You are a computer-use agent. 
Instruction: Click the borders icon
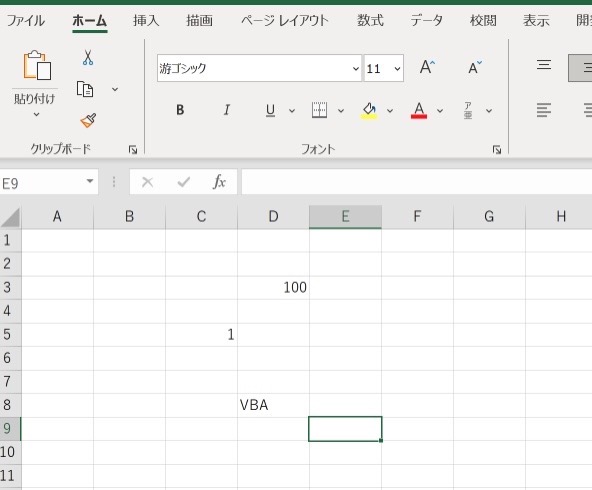point(319,110)
